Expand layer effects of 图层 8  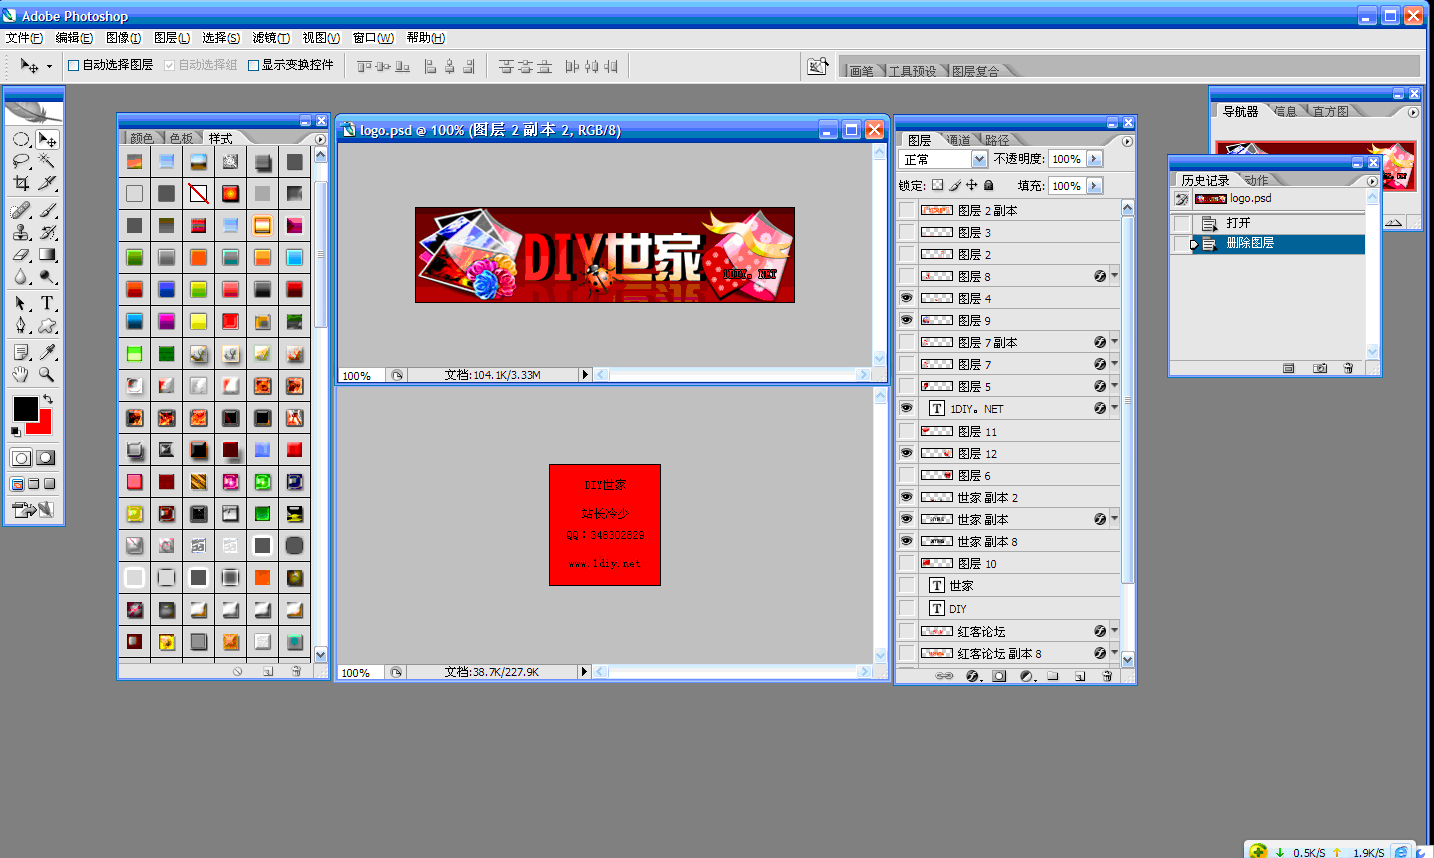pos(1114,276)
